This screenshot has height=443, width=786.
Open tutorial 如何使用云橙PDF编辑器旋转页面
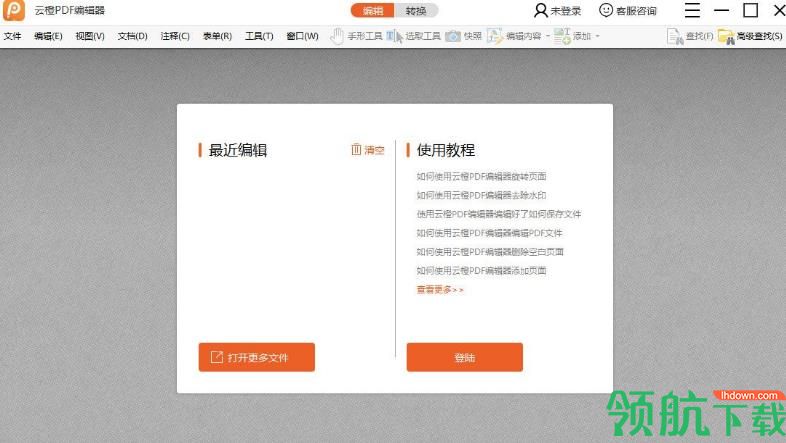pyautogui.click(x=481, y=176)
